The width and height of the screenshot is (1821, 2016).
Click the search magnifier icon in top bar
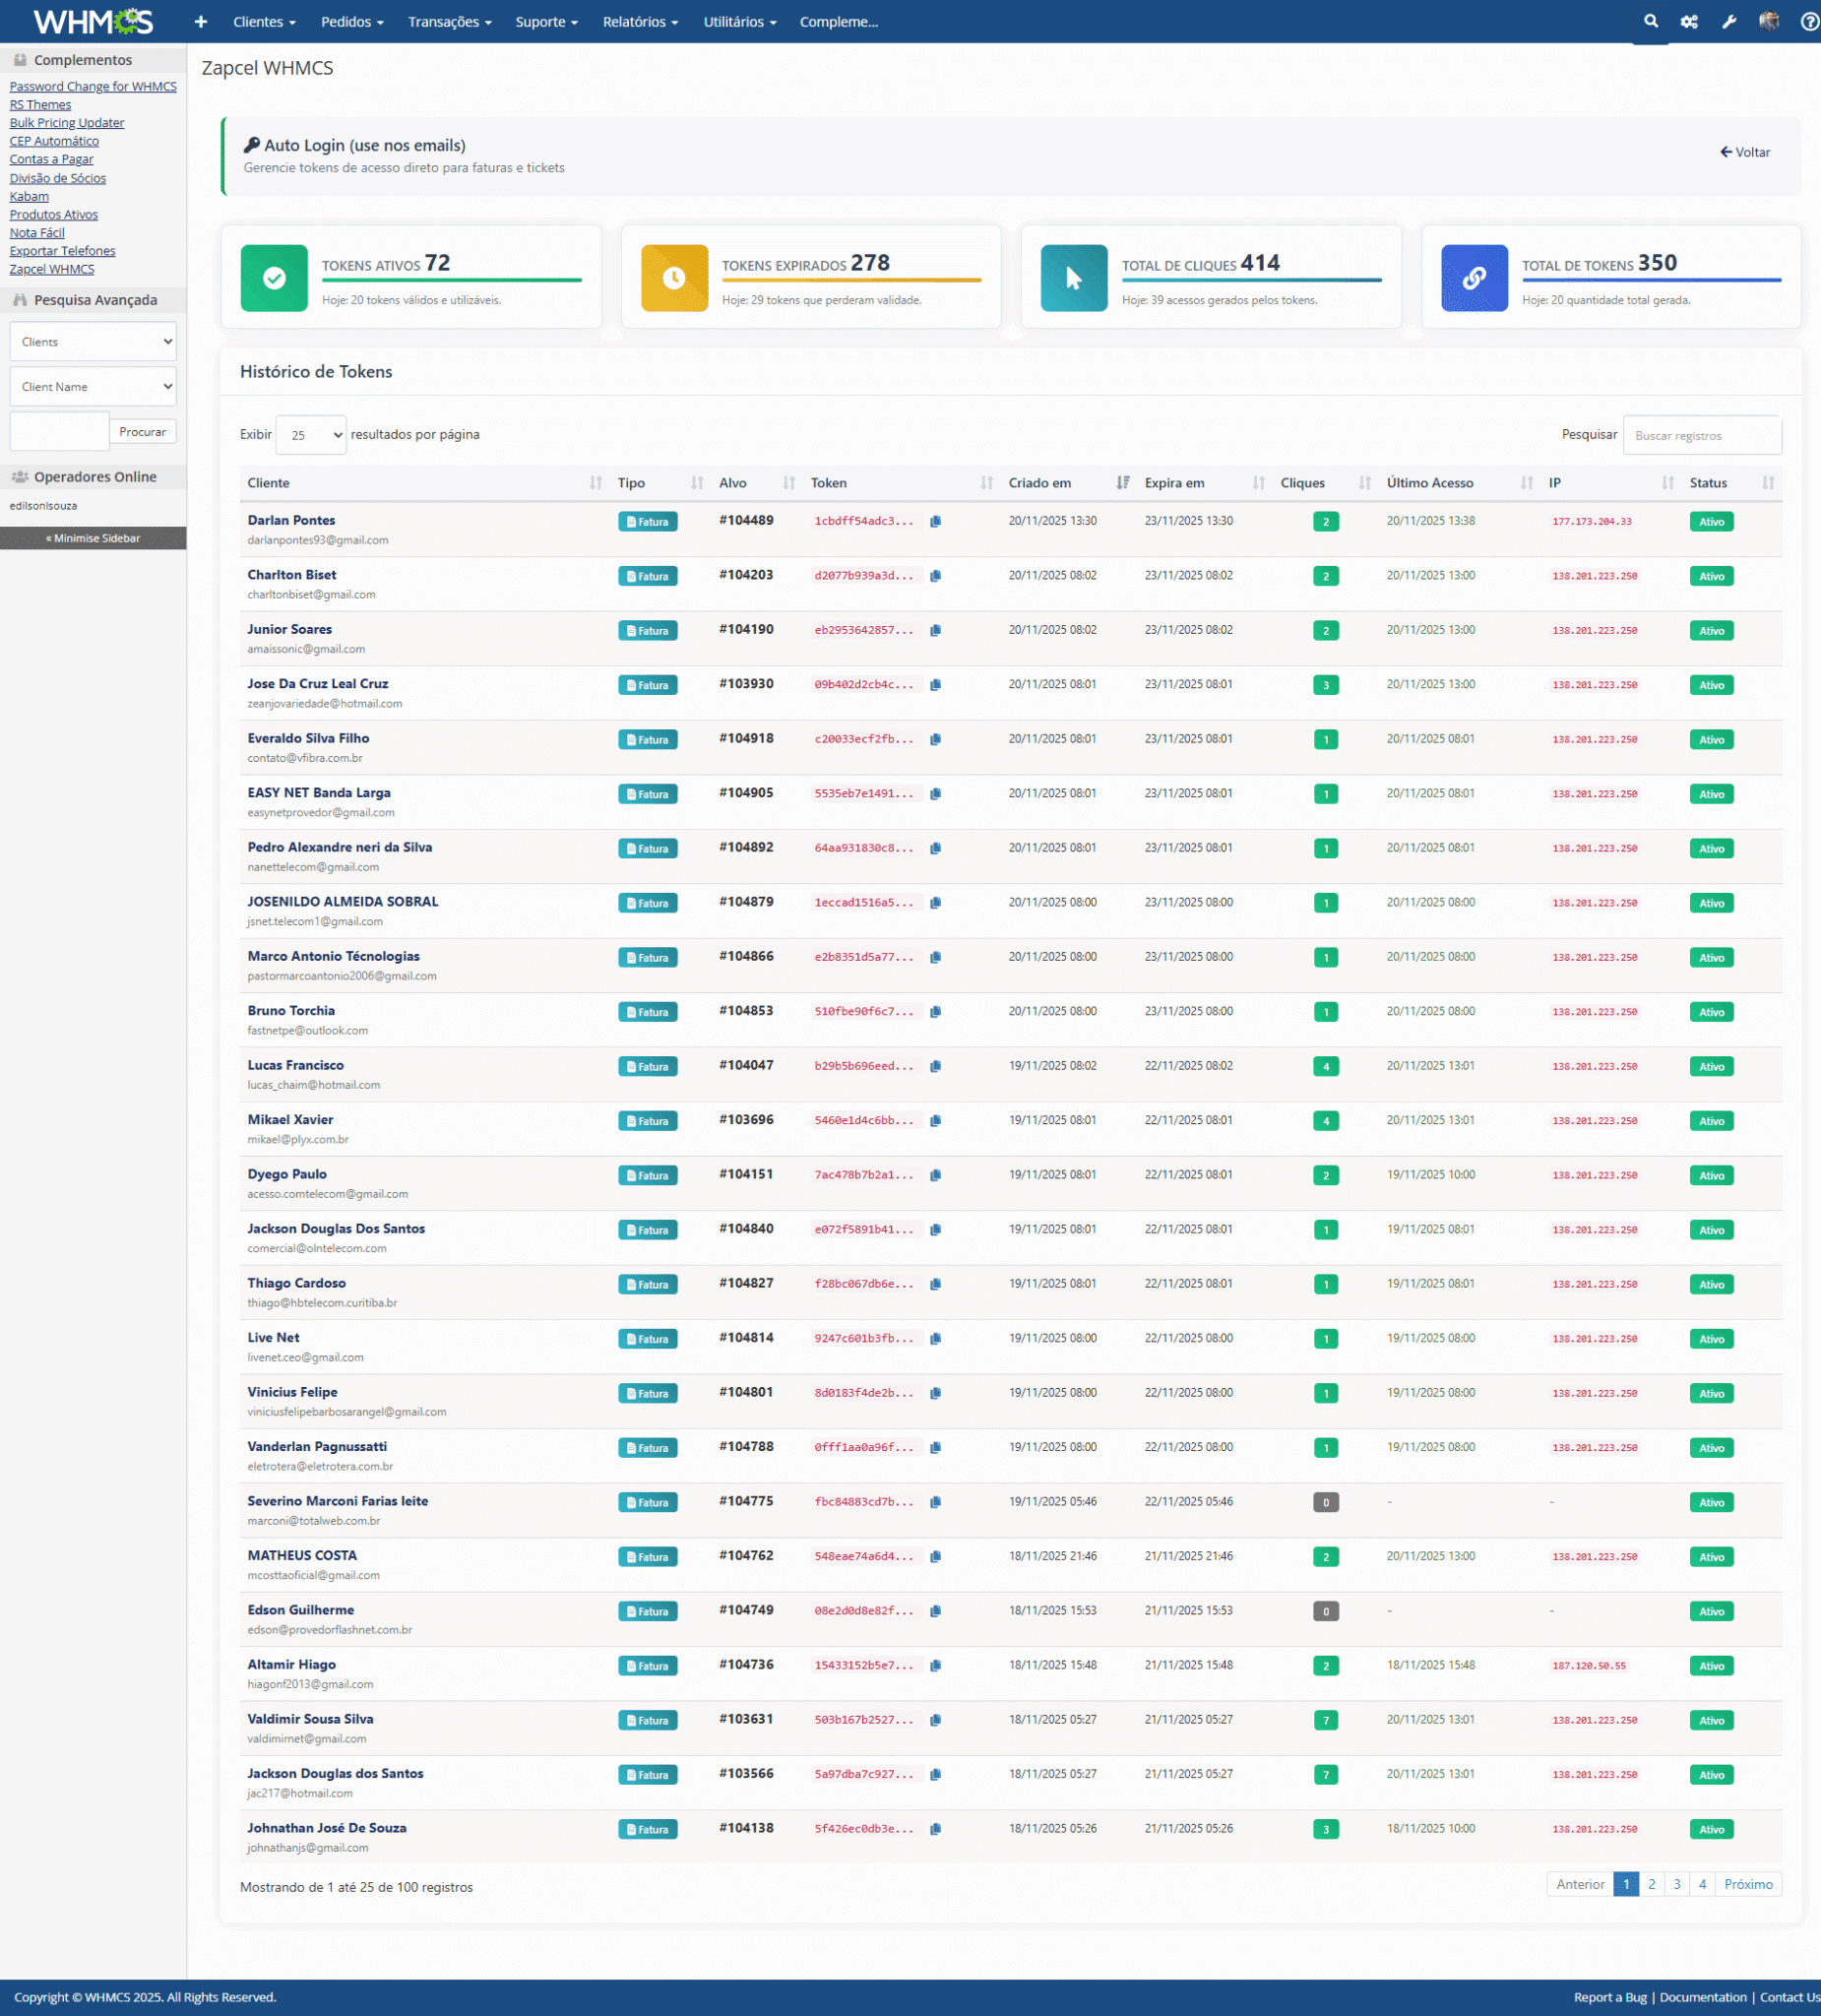(1650, 21)
